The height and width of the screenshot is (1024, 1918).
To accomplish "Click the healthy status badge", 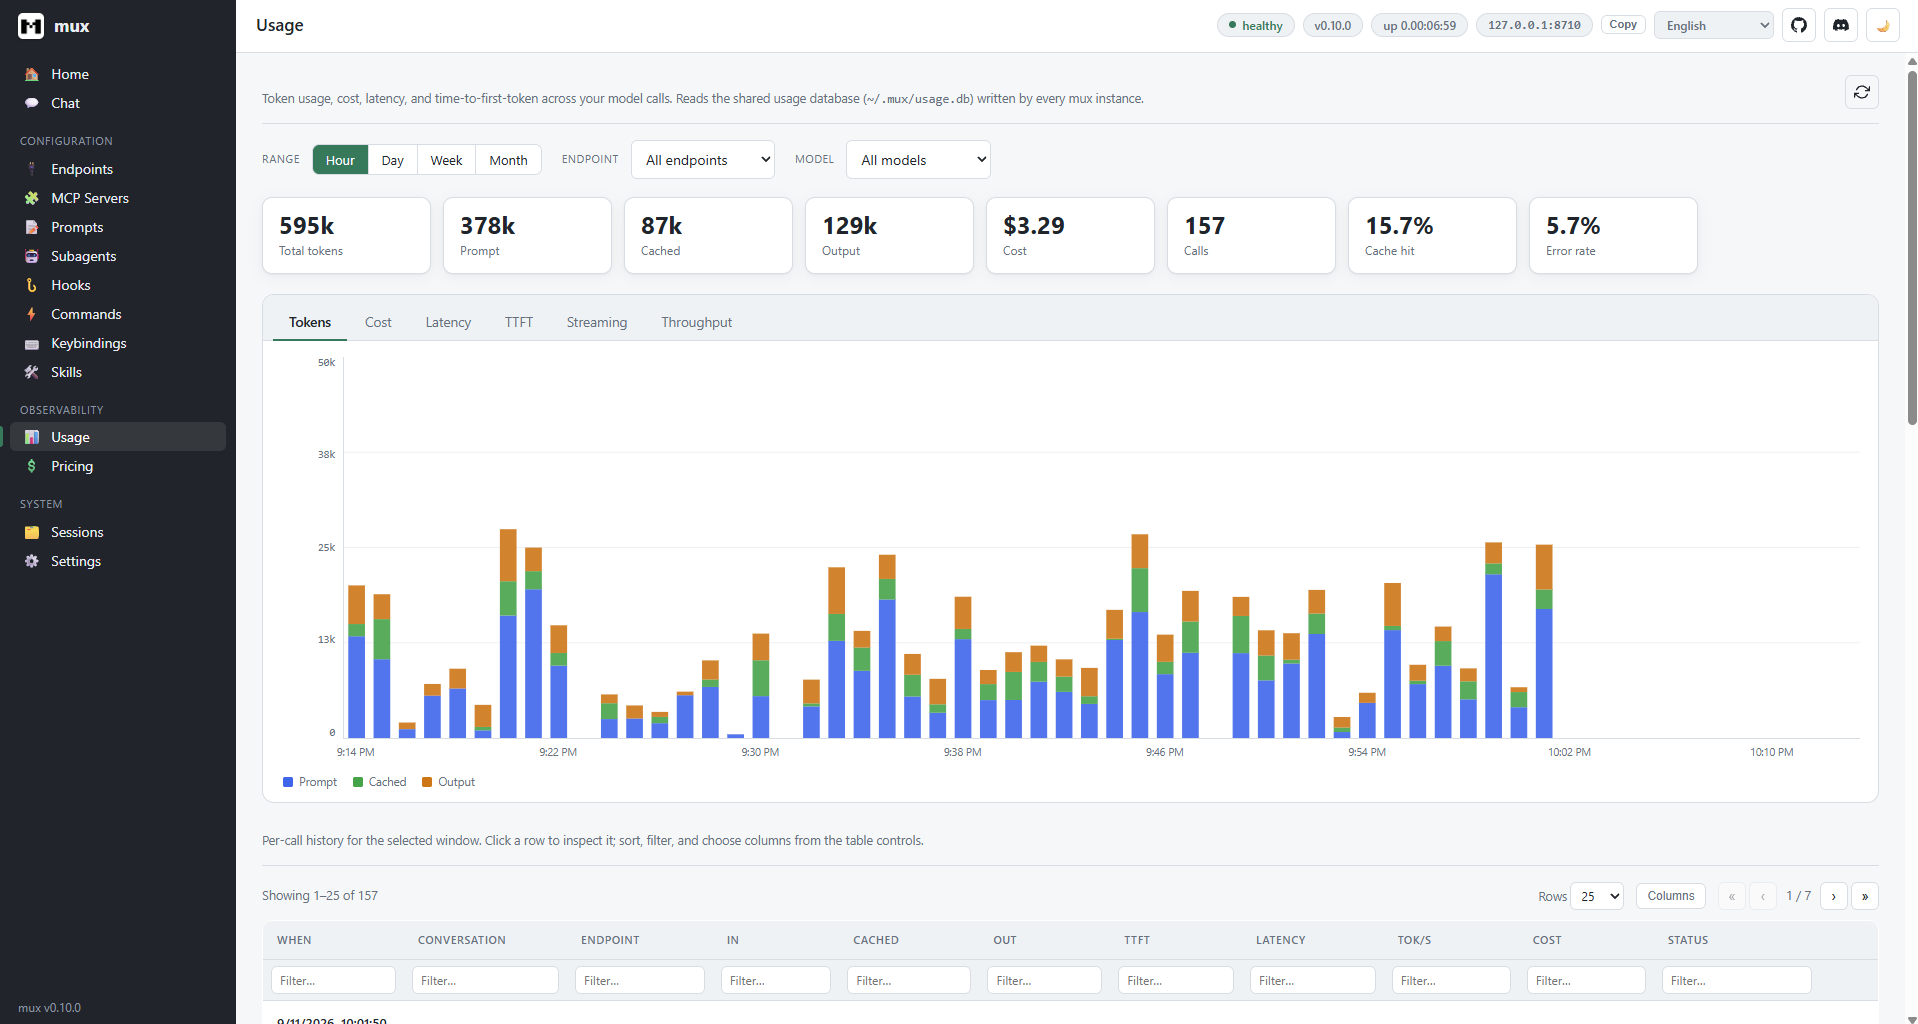I will 1256,25.
